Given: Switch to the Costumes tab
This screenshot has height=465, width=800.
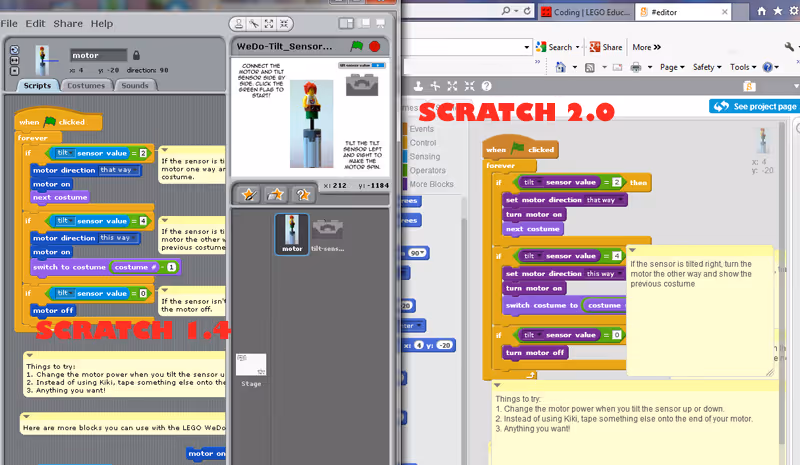Looking at the screenshot, I should click(x=86, y=85).
